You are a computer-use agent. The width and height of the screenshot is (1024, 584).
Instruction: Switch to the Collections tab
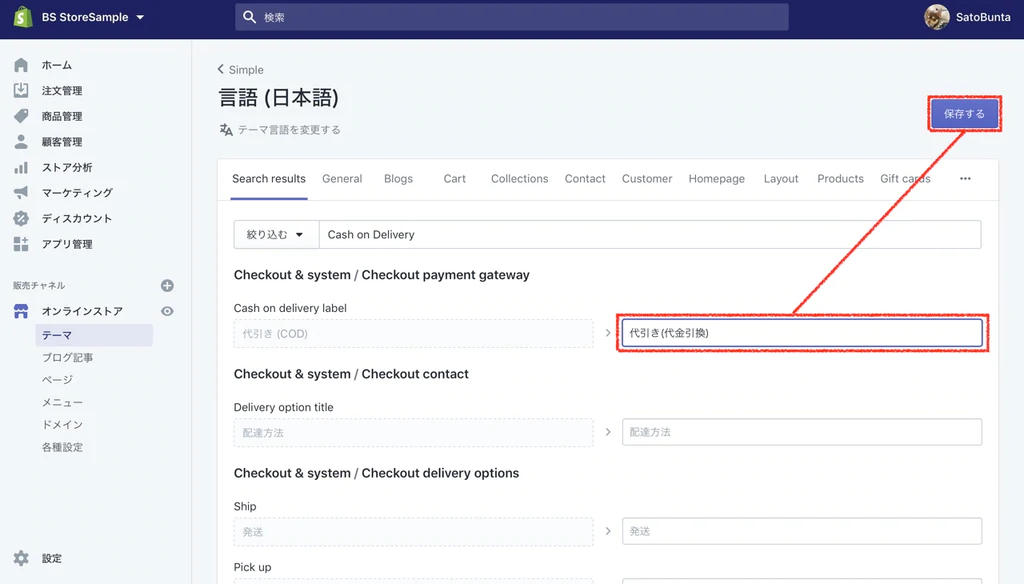[519, 179]
